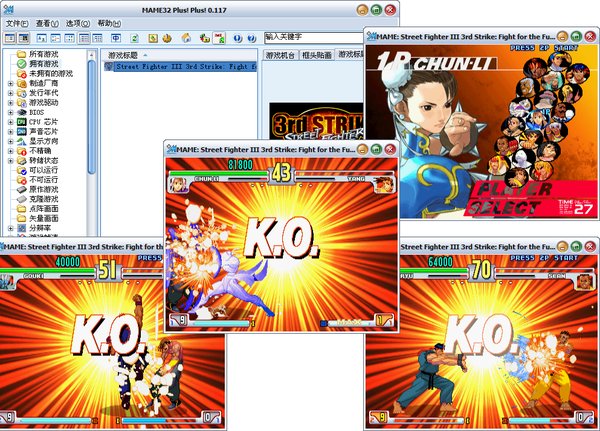The width and height of the screenshot is (600, 431).
Task: Expand the 显示方向 tree node
Action: click(x=10, y=142)
